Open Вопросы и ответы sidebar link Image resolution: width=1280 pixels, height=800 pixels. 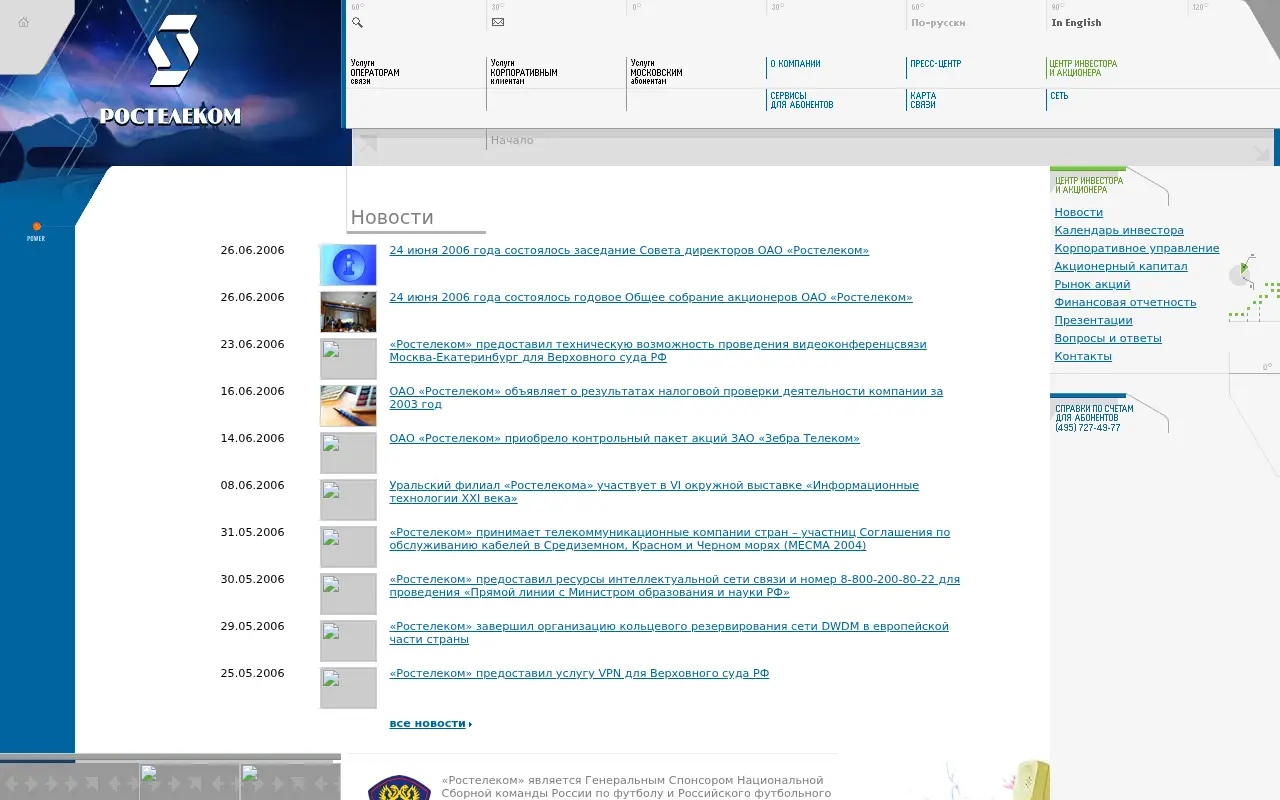pos(1108,338)
